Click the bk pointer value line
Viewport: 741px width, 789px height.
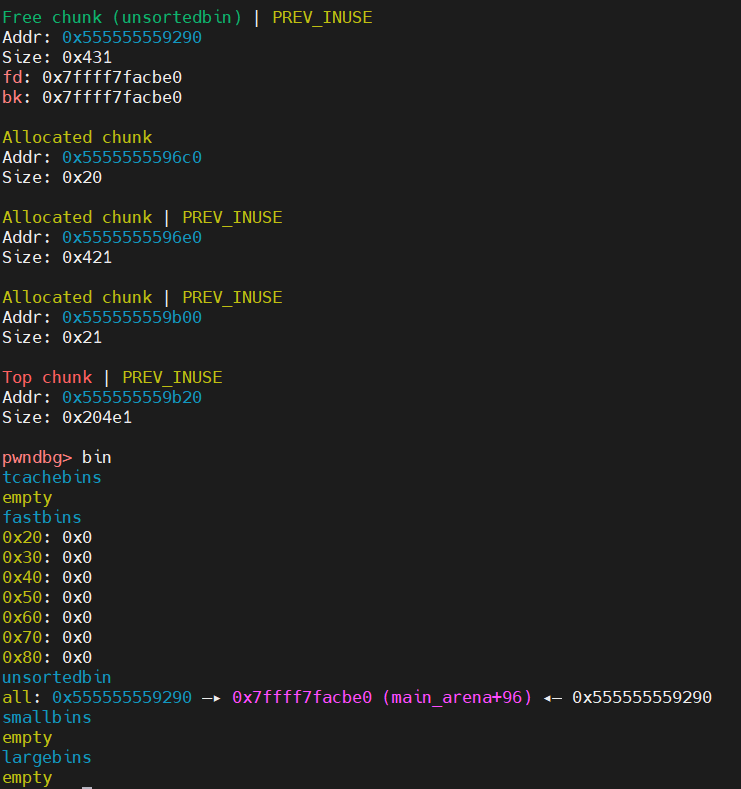tap(111, 97)
